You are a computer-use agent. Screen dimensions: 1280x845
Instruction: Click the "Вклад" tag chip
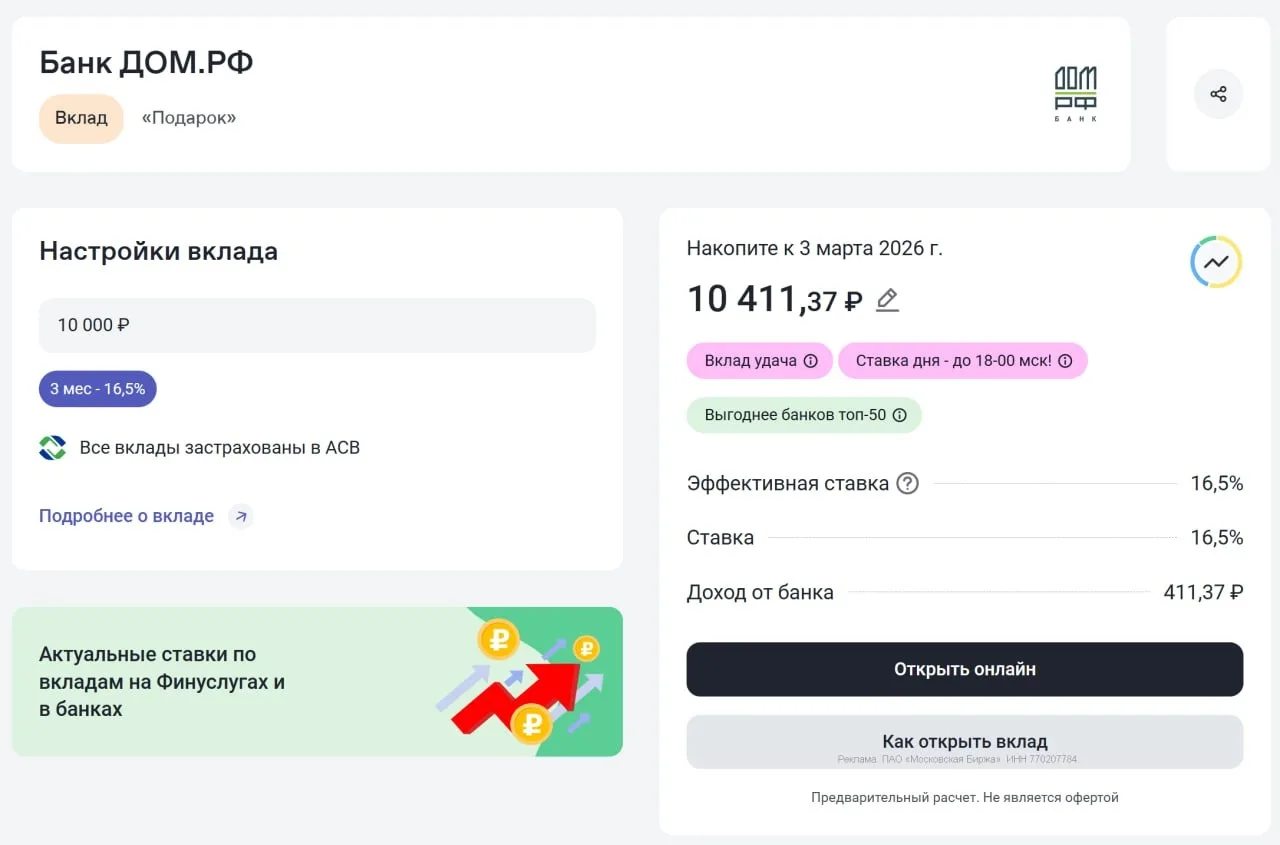pos(81,118)
